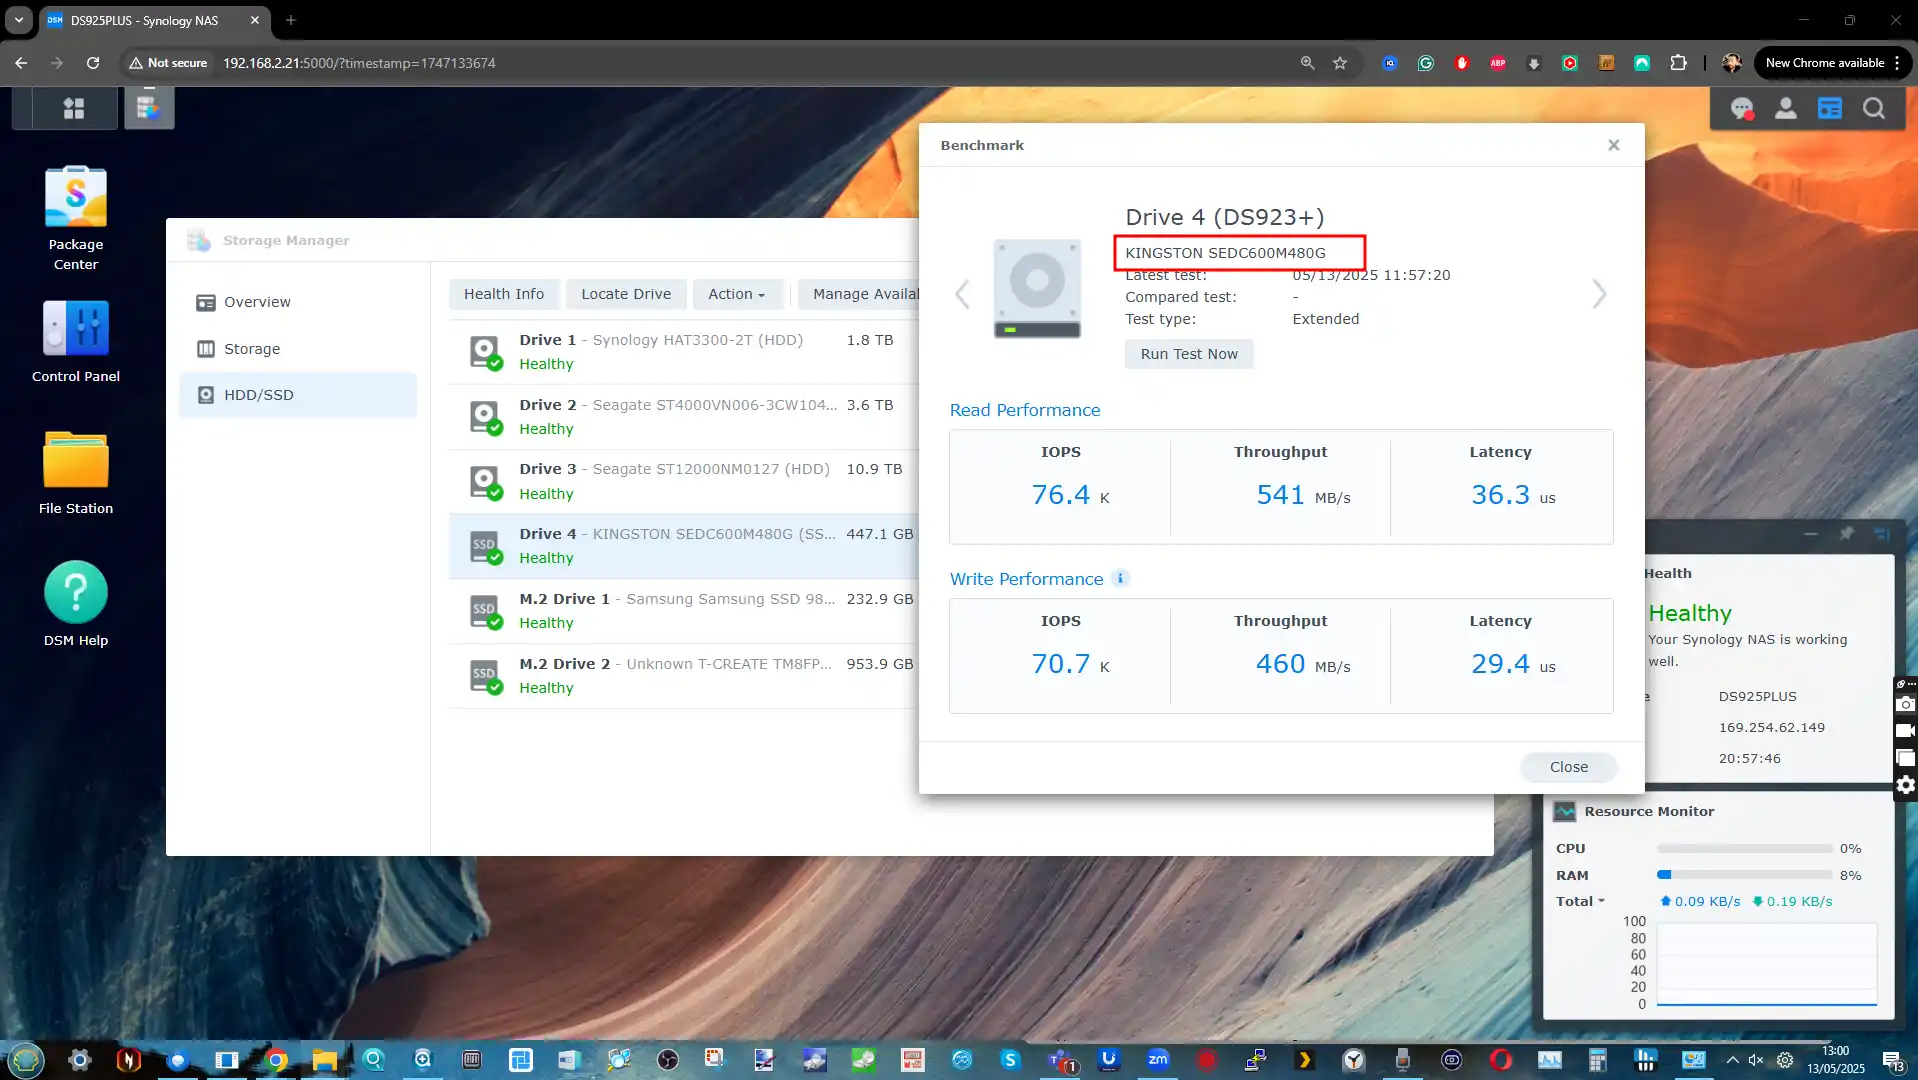Click the RAM usage bar in Resource Monitor
This screenshot has height=1080, width=1918.
tap(1744, 875)
